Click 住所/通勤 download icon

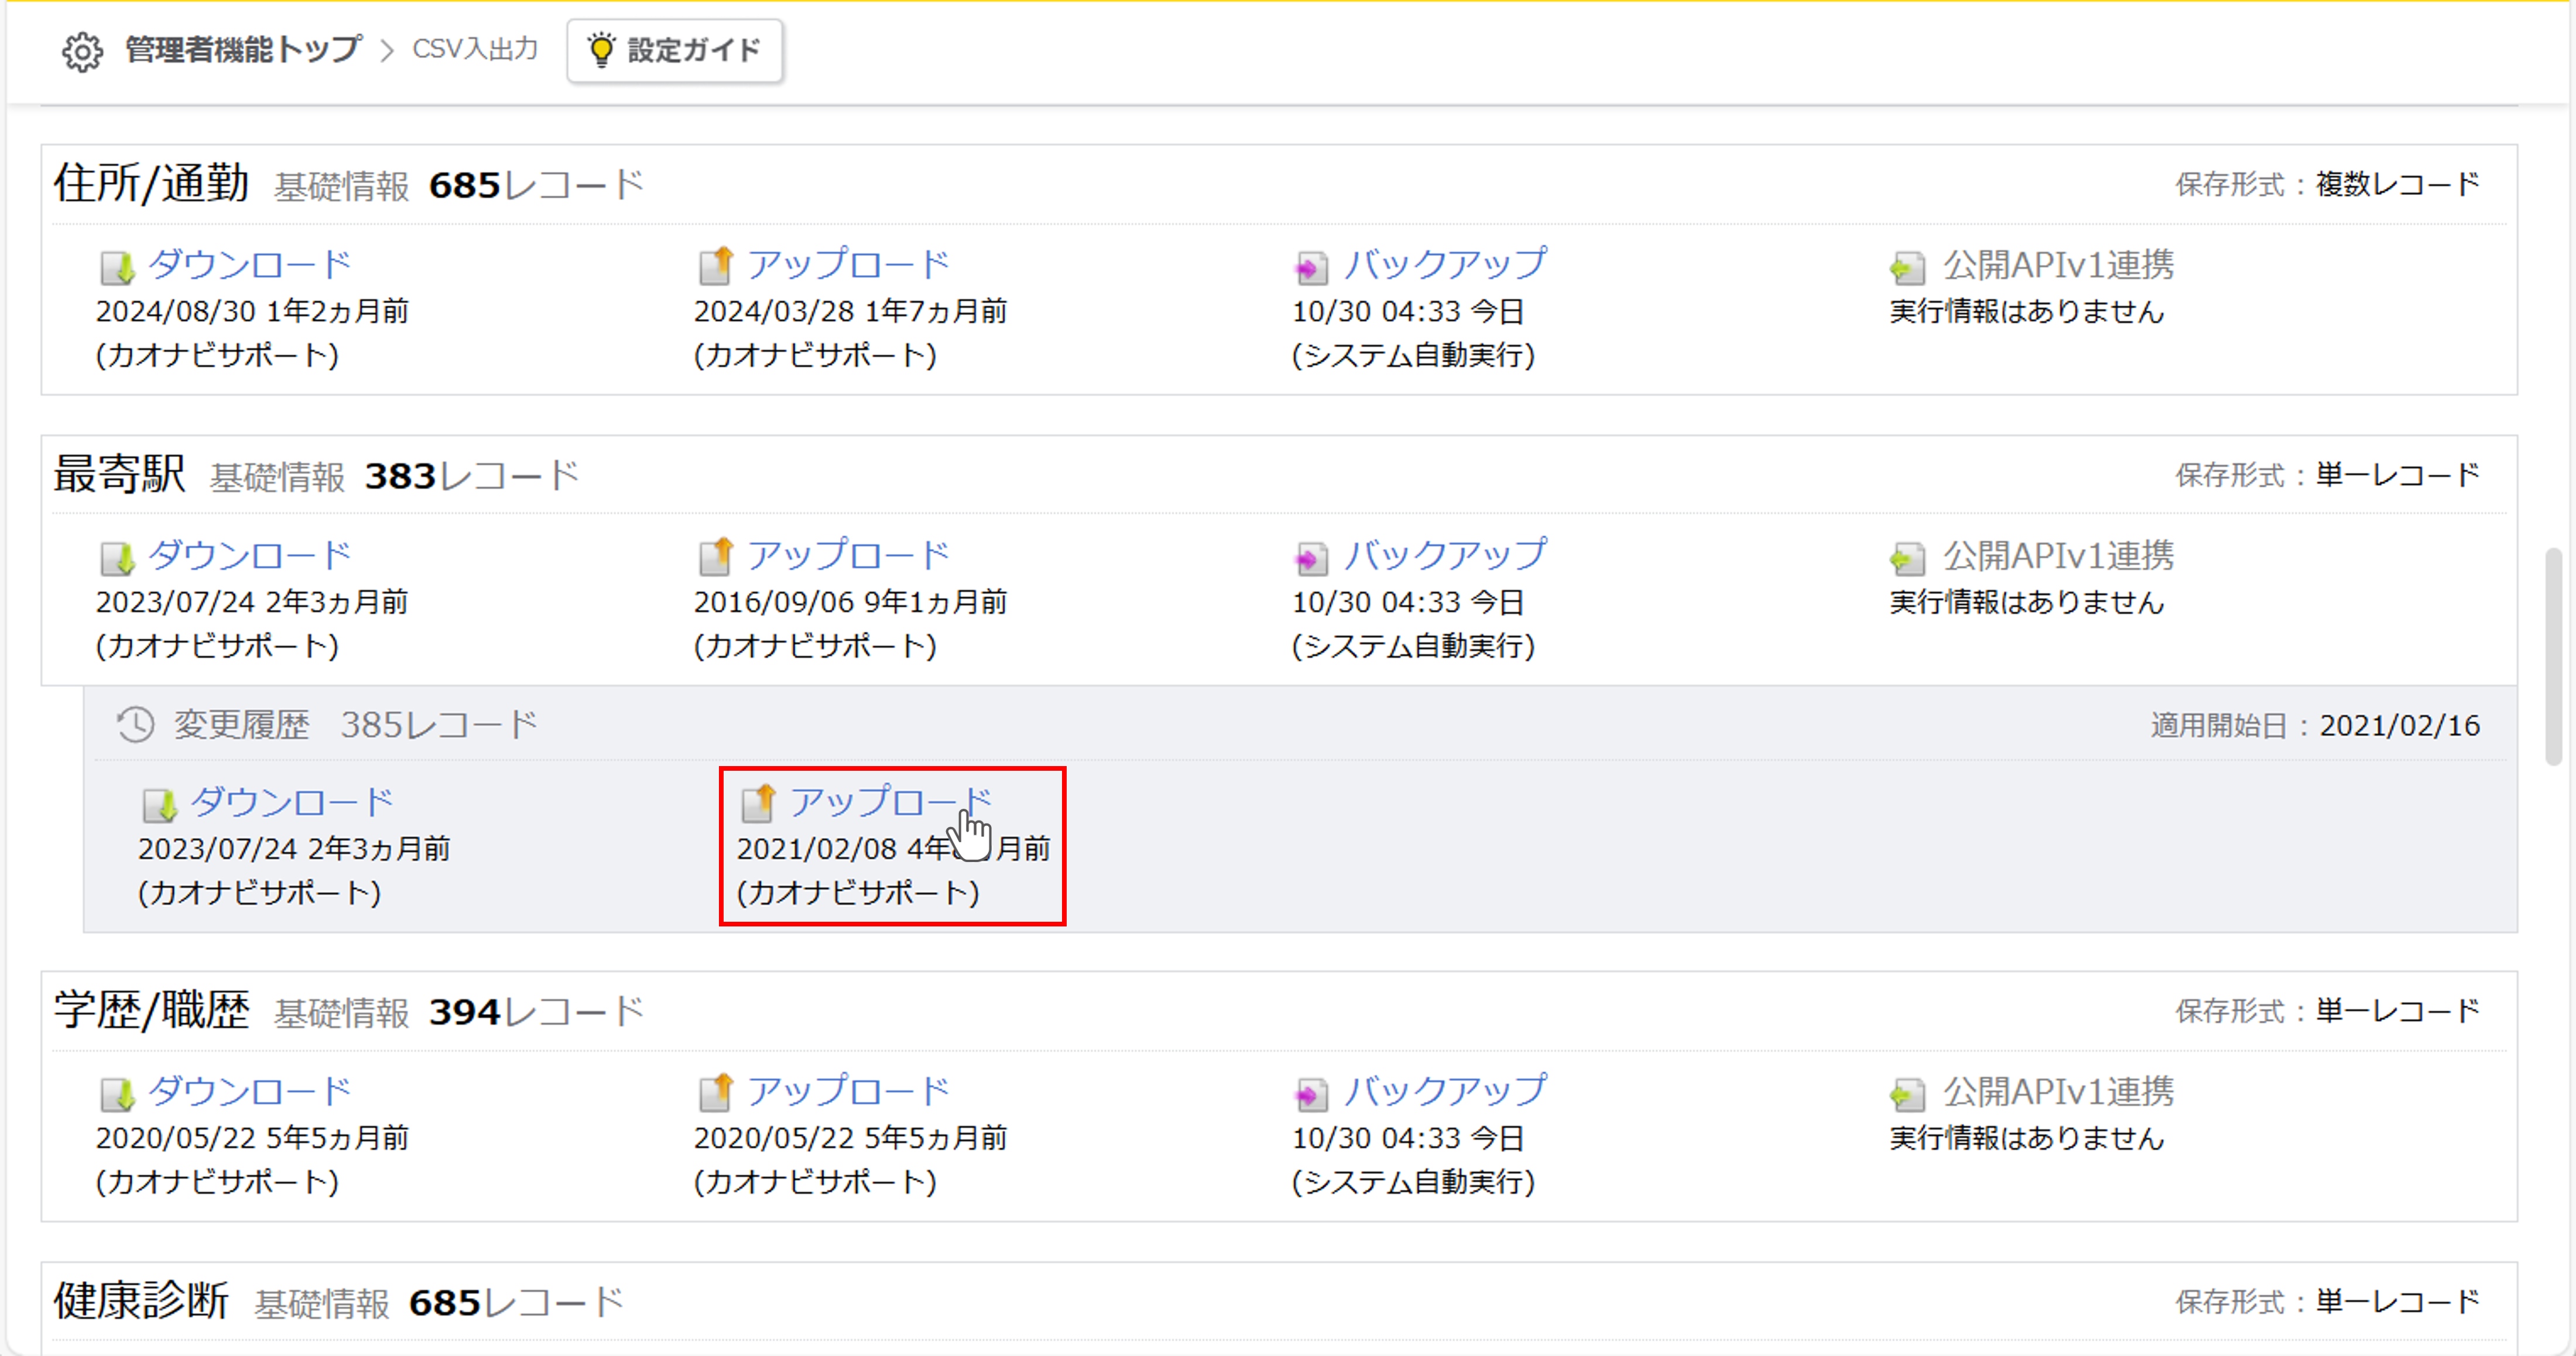point(117,267)
